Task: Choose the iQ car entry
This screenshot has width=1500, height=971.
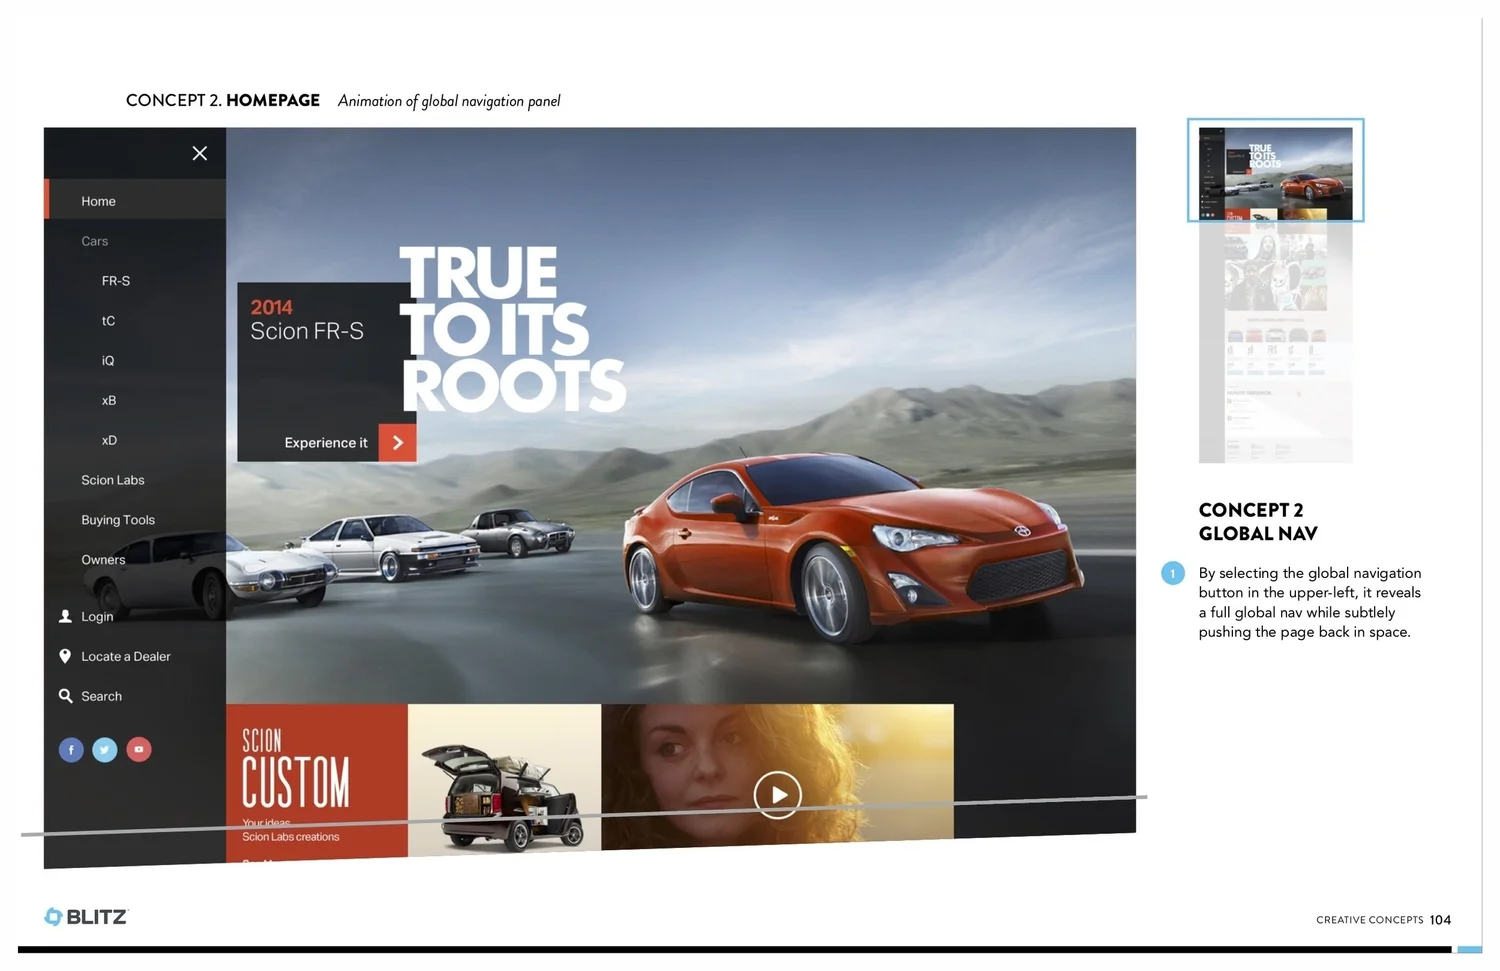Action: point(108,361)
